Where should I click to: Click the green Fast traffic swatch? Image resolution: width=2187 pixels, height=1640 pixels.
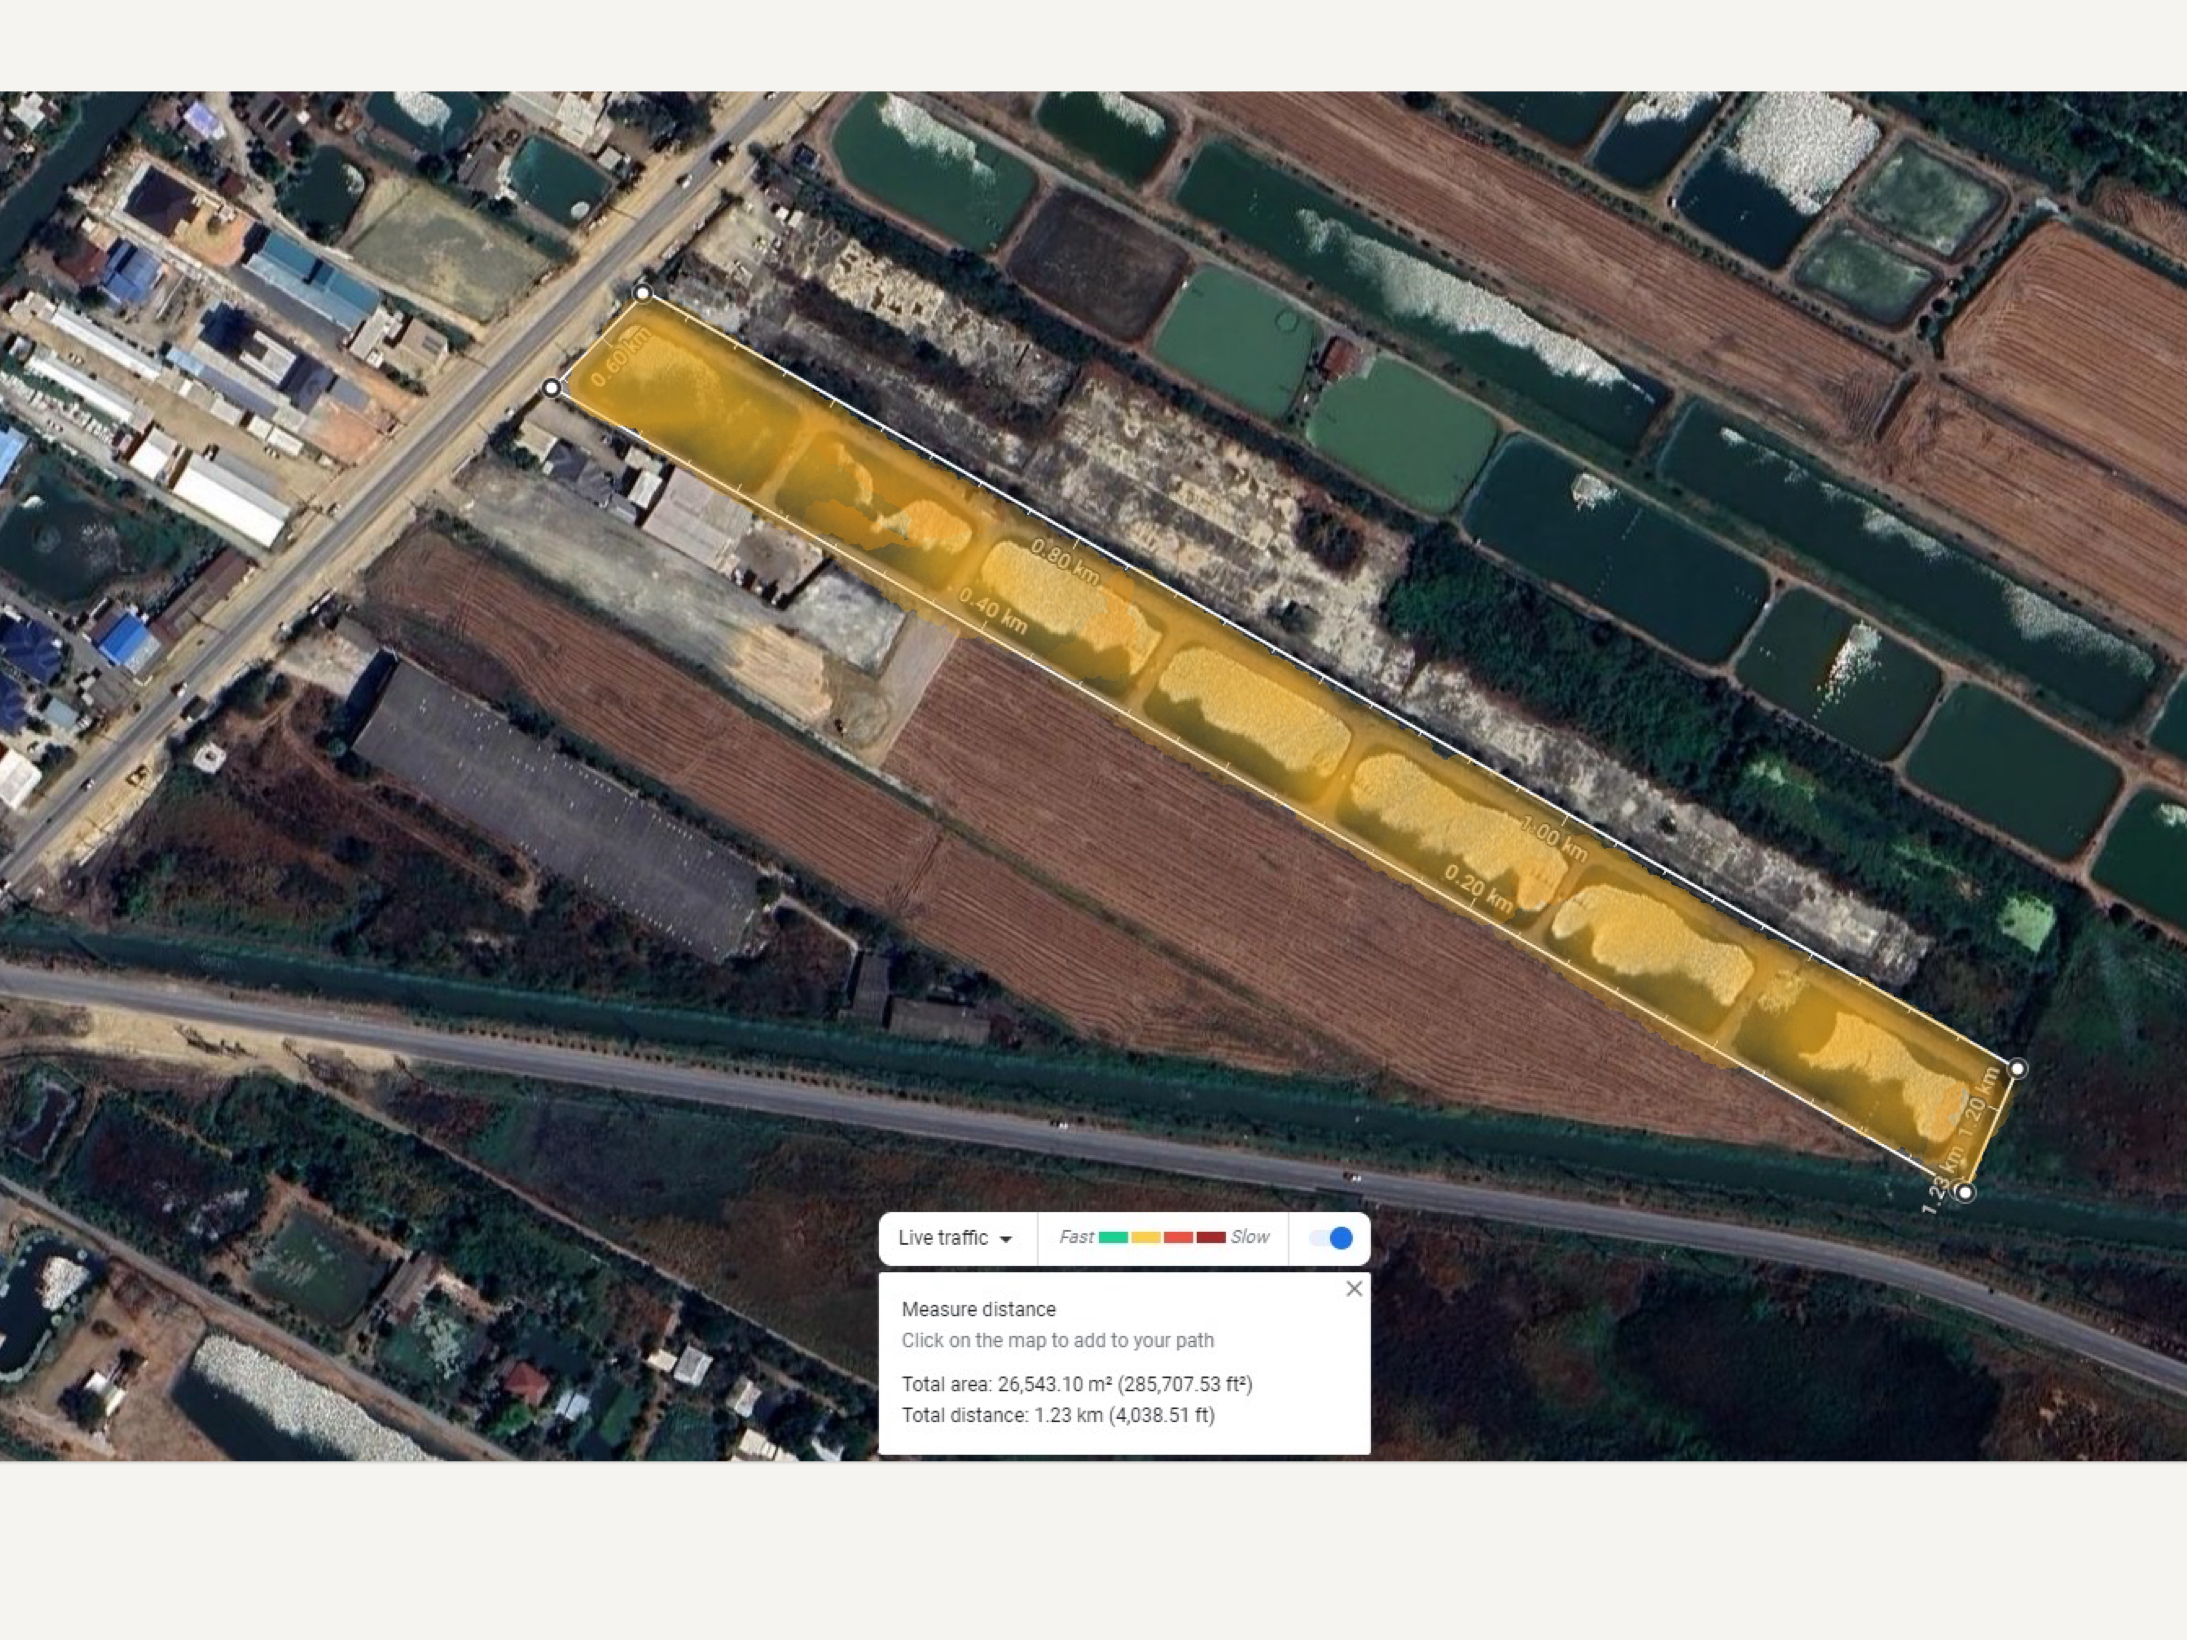(x=1113, y=1237)
